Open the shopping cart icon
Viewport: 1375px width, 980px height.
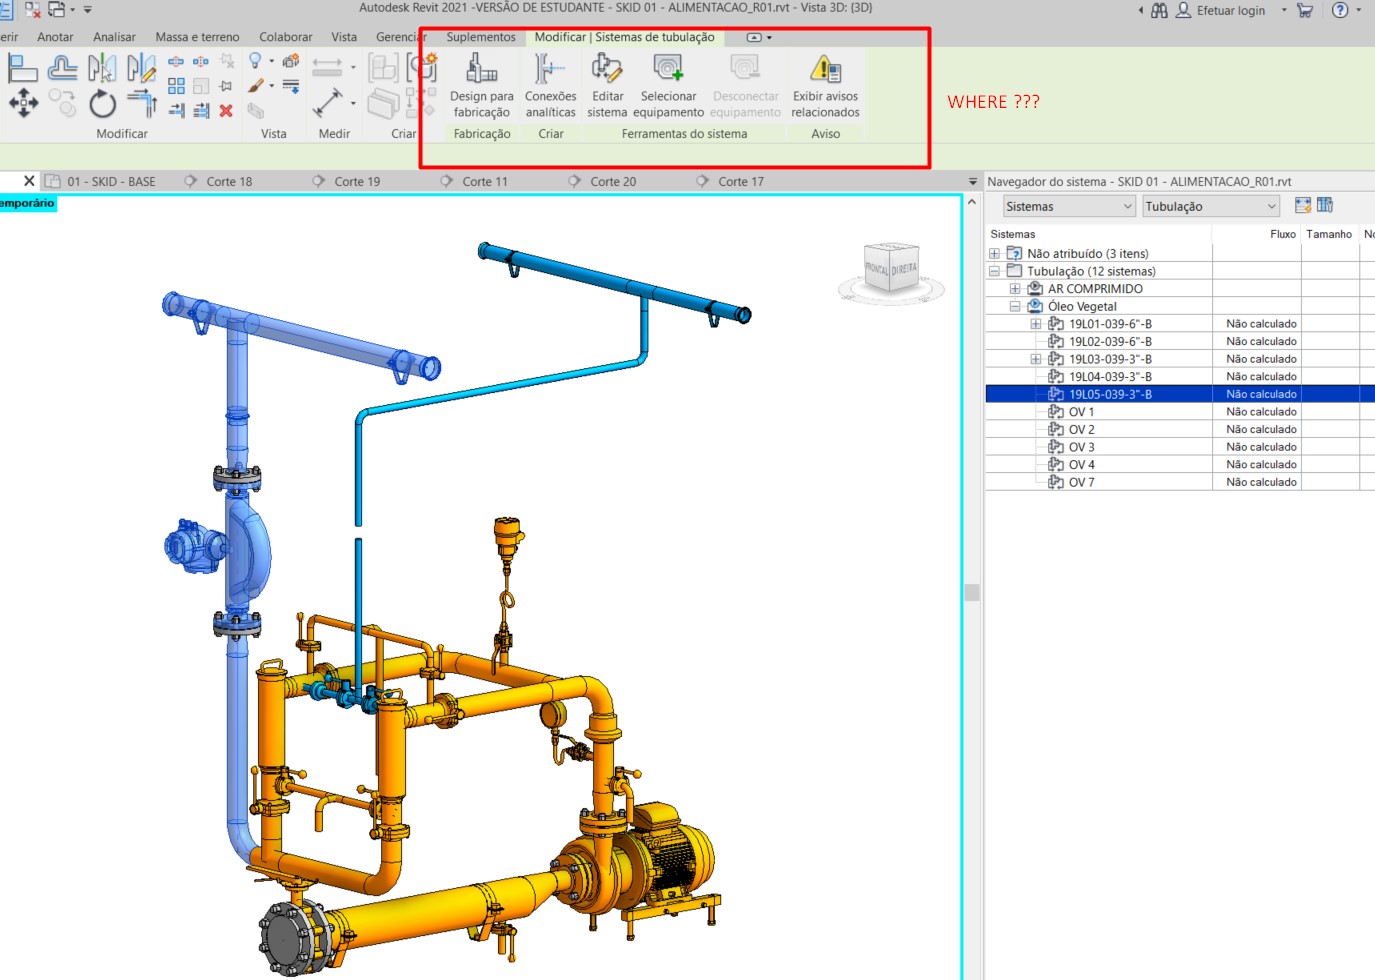1305,10
